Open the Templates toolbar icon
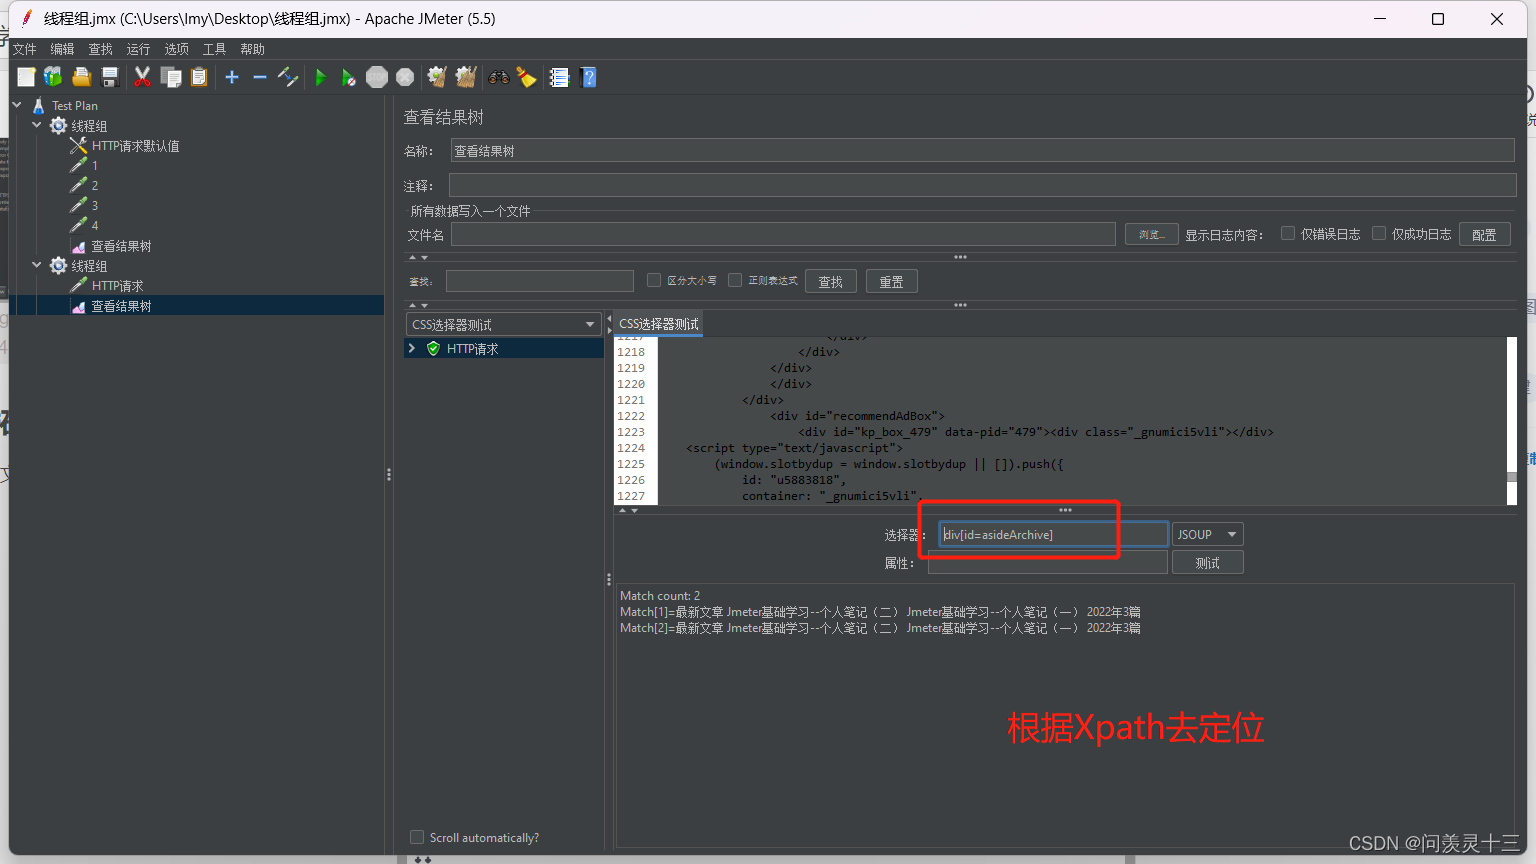This screenshot has width=1536, height=864. pyautogui.click(x=53, y=77)
